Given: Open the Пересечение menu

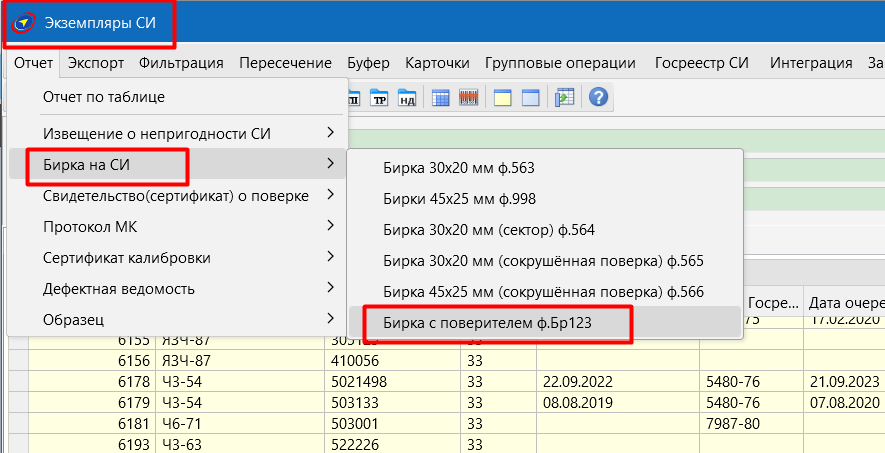Looking at the screenshot, I should tap(285, 63).
